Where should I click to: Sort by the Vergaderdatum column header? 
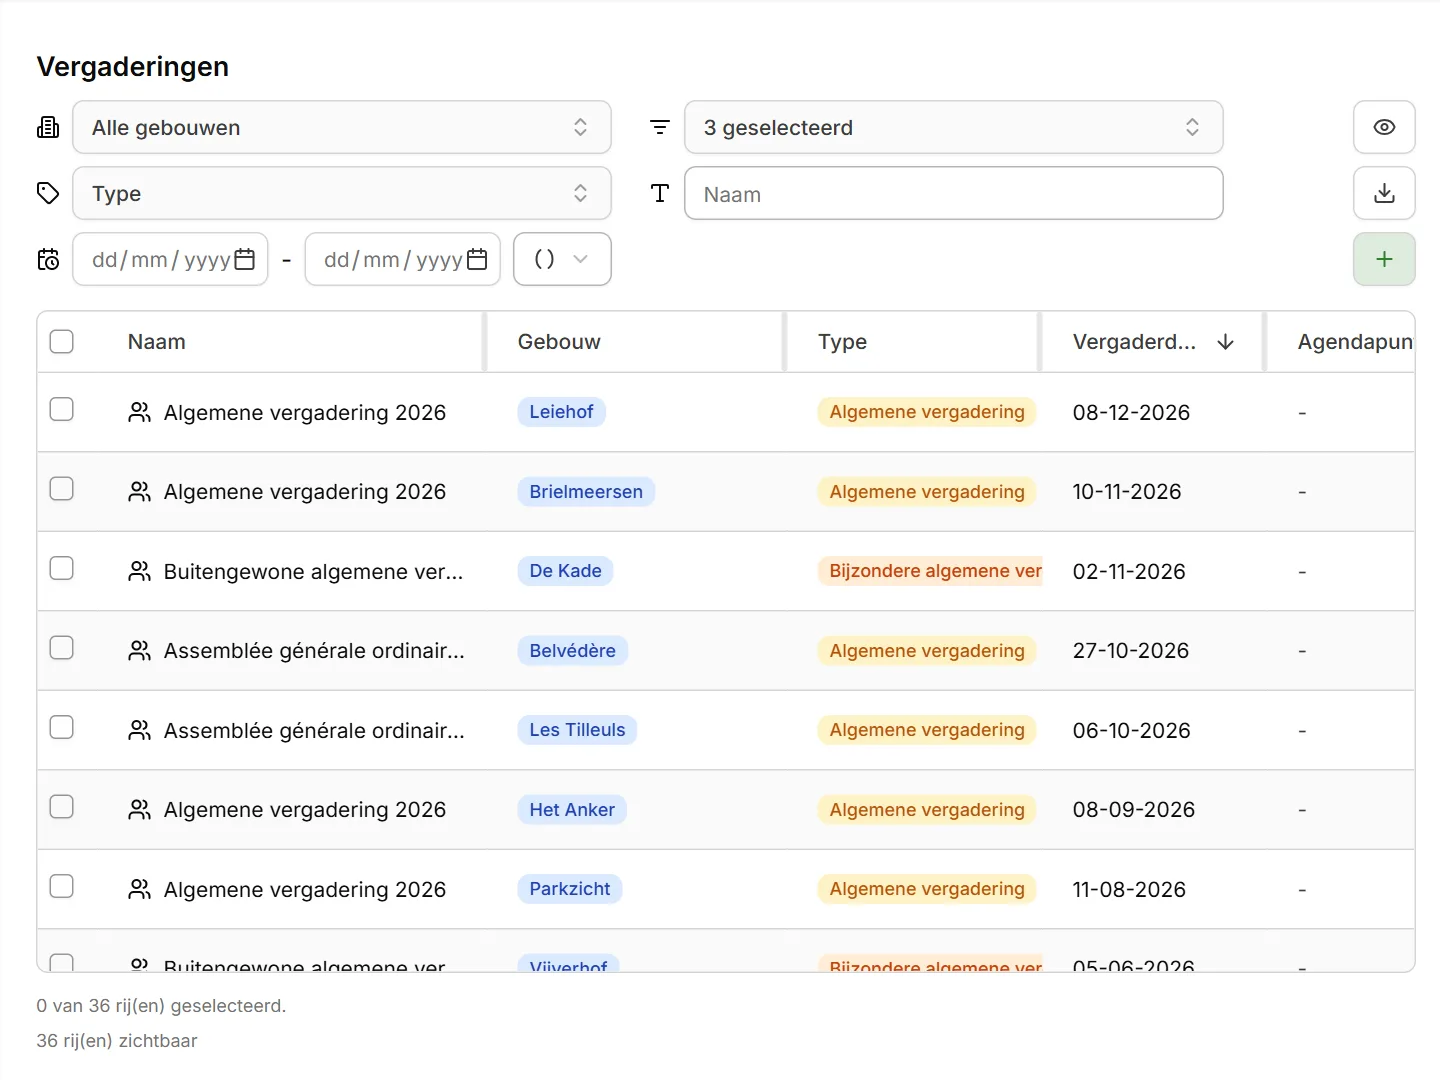pos(1134,342)
